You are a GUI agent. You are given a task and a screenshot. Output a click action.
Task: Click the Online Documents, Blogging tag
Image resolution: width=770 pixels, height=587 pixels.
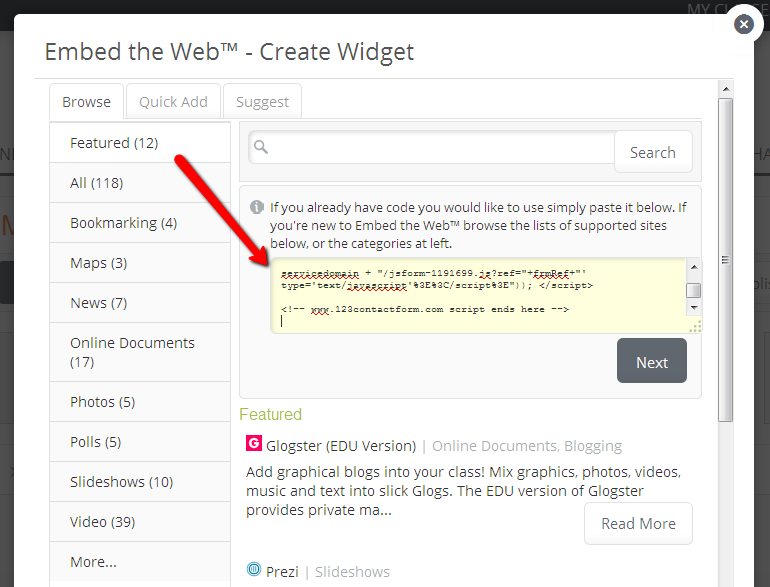pos(527,446)
